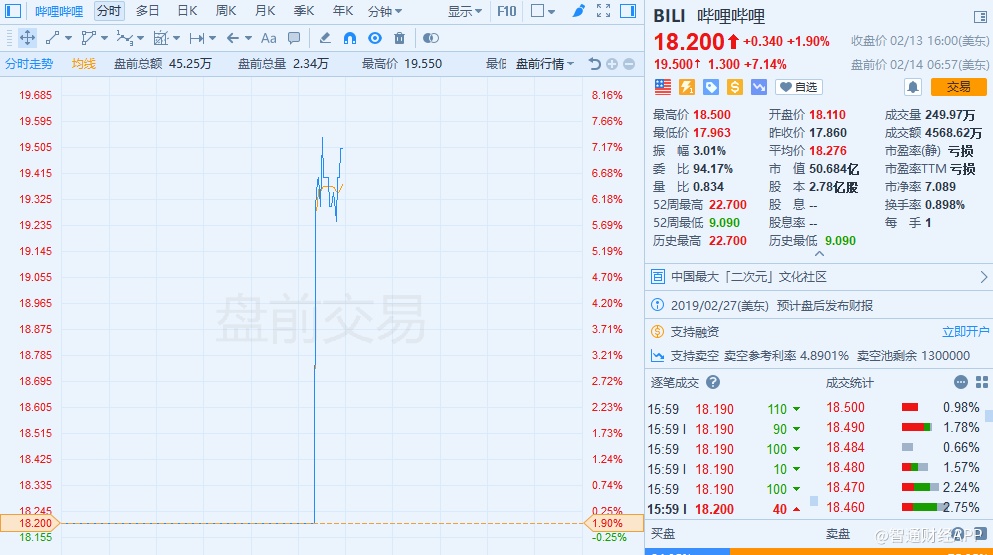
Task: Click the US flag market icon
Action: click(662, 87)
